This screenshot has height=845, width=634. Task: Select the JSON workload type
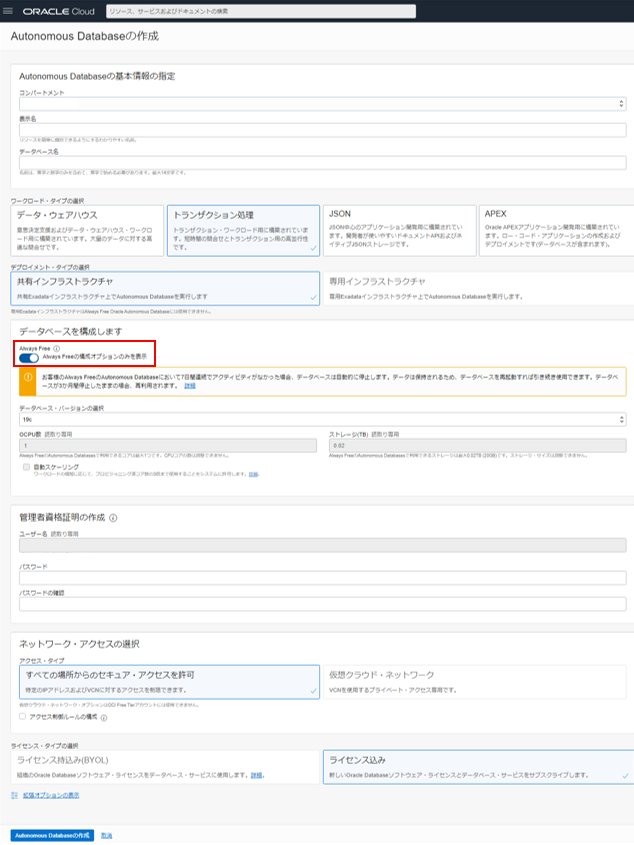click(x=399, y=230)
